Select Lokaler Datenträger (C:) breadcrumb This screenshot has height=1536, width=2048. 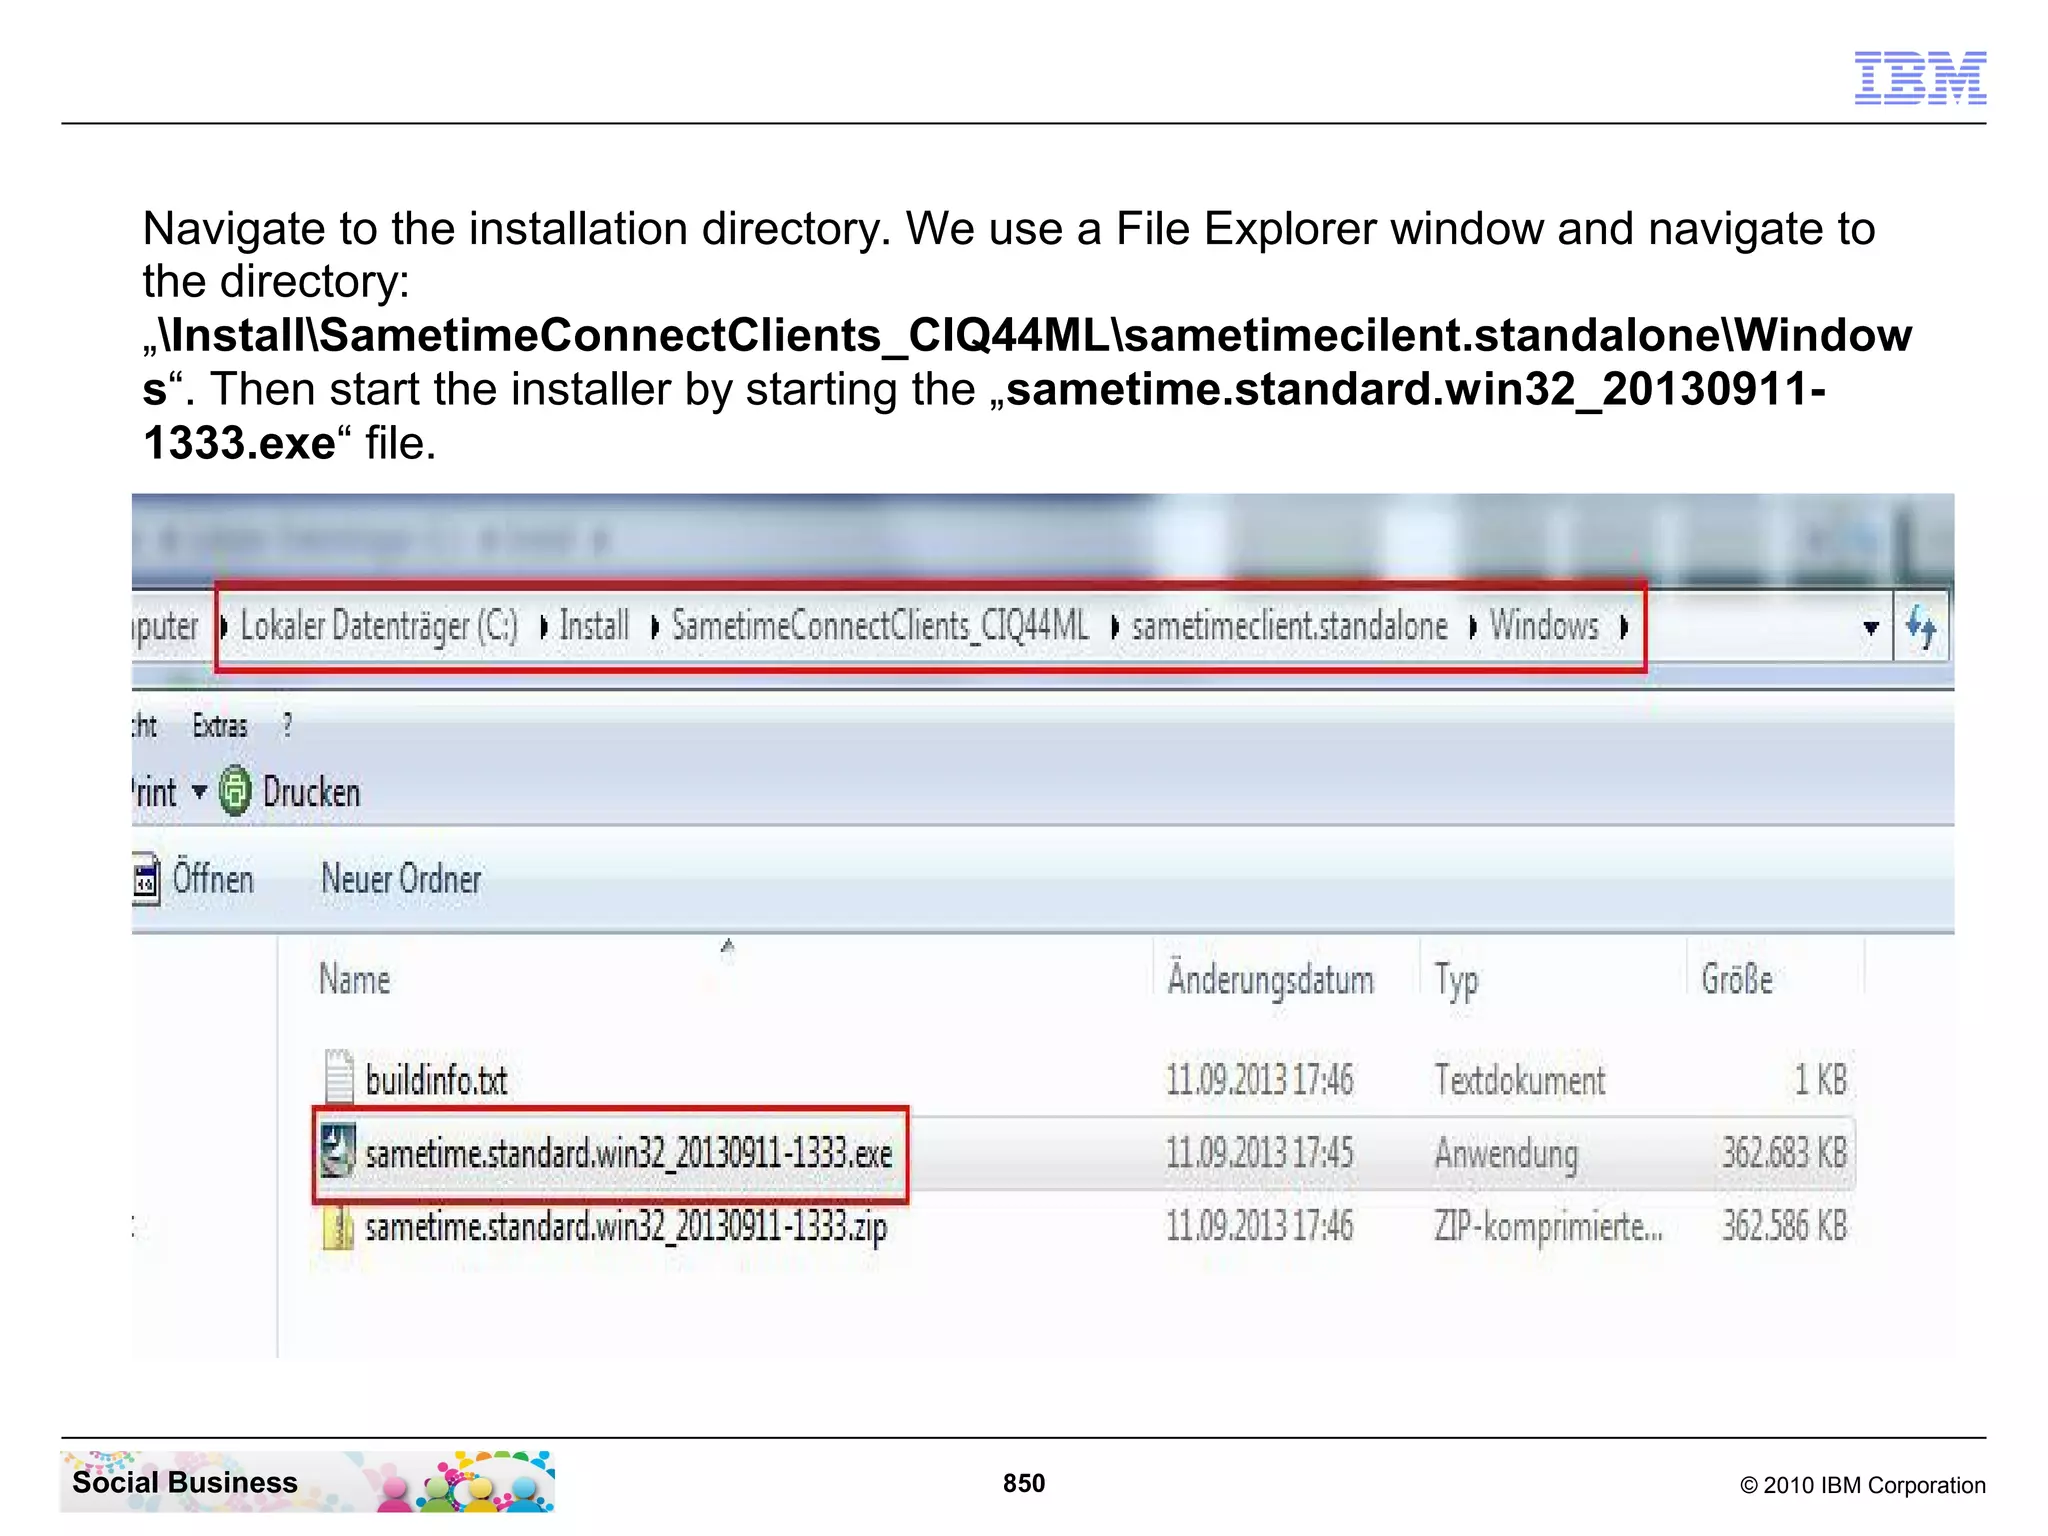click(379, 626)
